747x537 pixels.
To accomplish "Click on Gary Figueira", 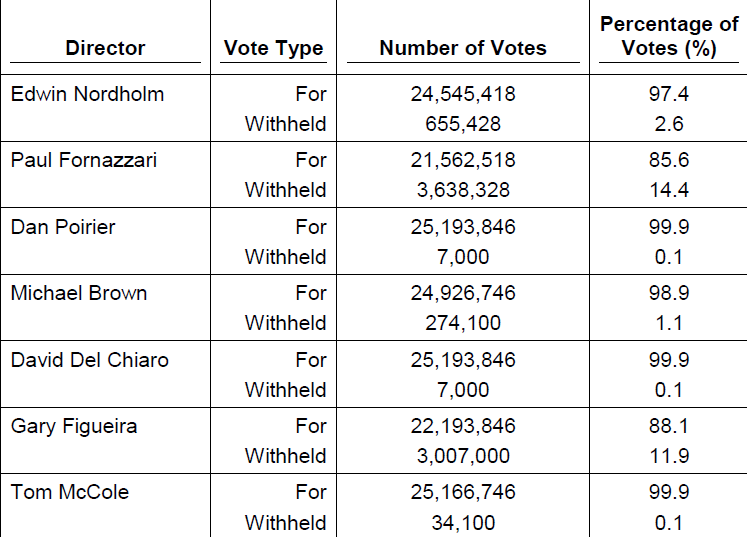I will 74,427.
